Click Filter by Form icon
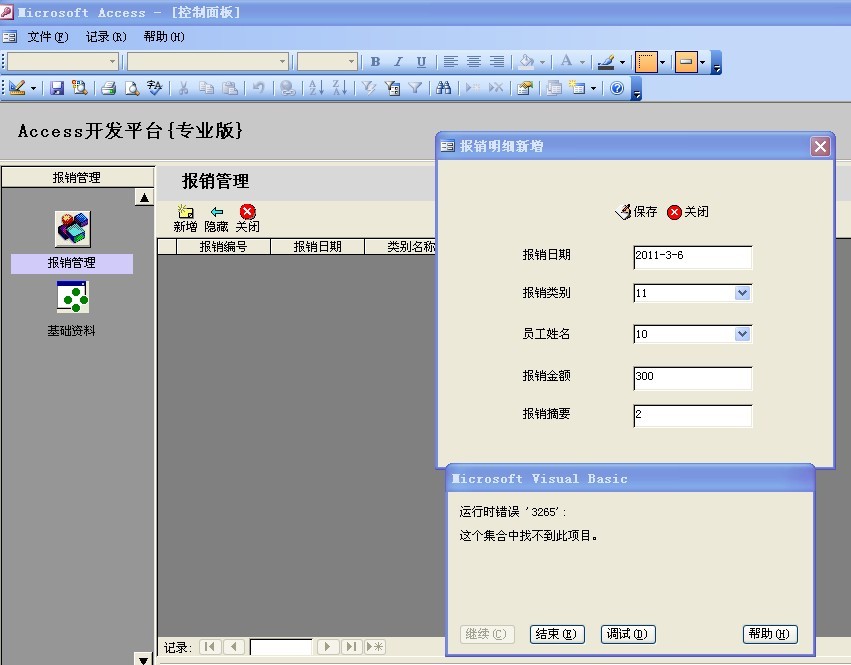 (x=392, y=88)
